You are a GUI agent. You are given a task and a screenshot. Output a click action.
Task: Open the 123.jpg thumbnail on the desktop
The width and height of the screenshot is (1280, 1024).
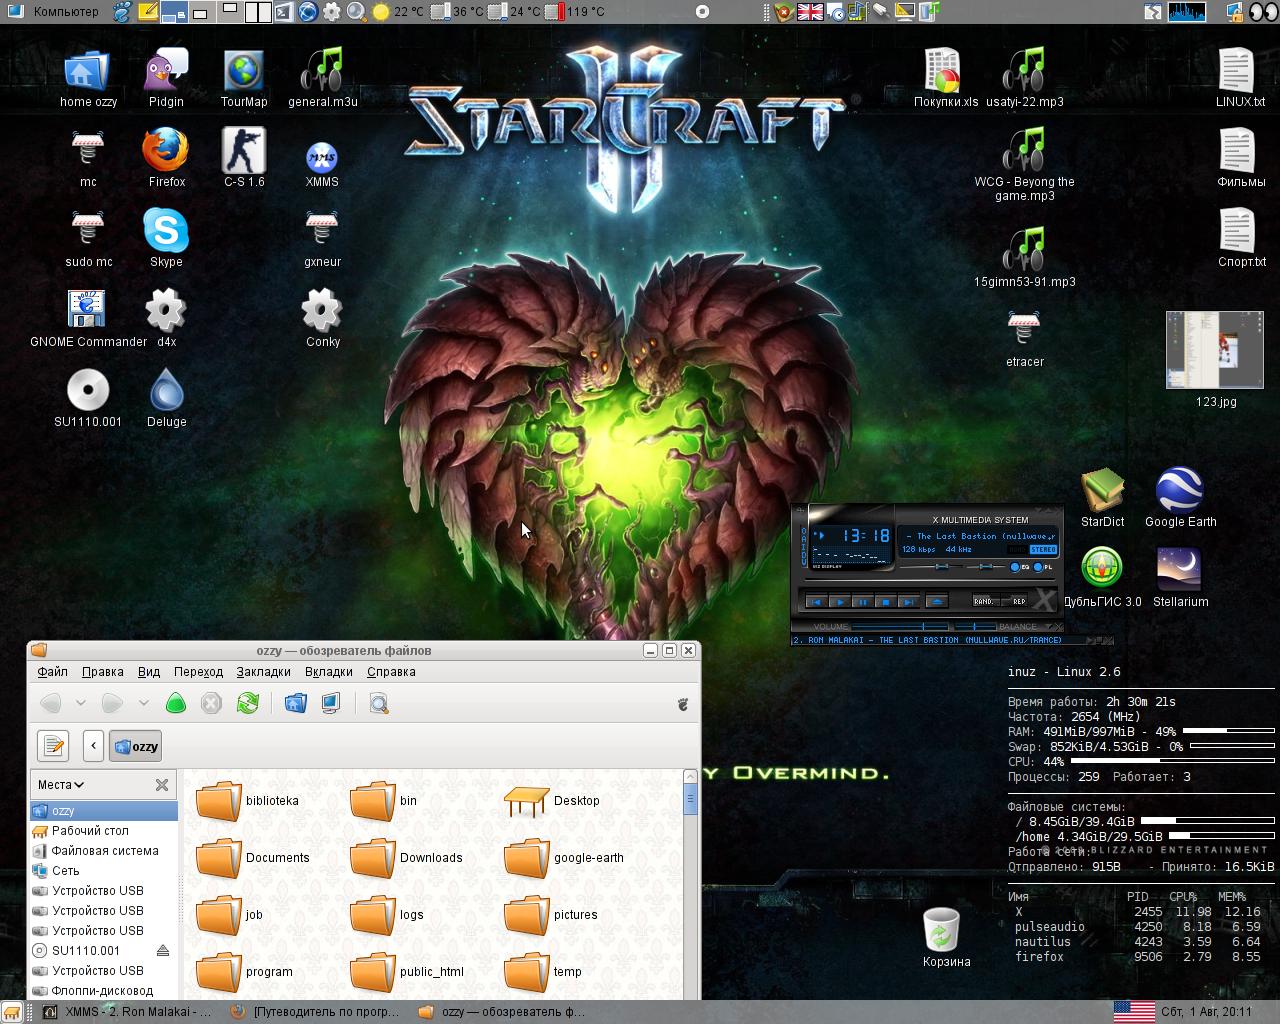pyautogui.click(x=1216, y=350)
